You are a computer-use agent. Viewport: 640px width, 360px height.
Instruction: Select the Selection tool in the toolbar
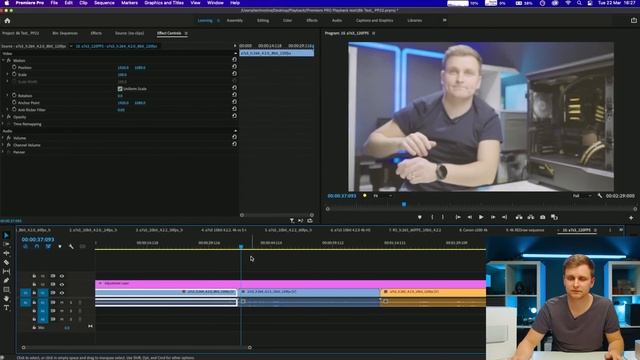click(6, 236)
